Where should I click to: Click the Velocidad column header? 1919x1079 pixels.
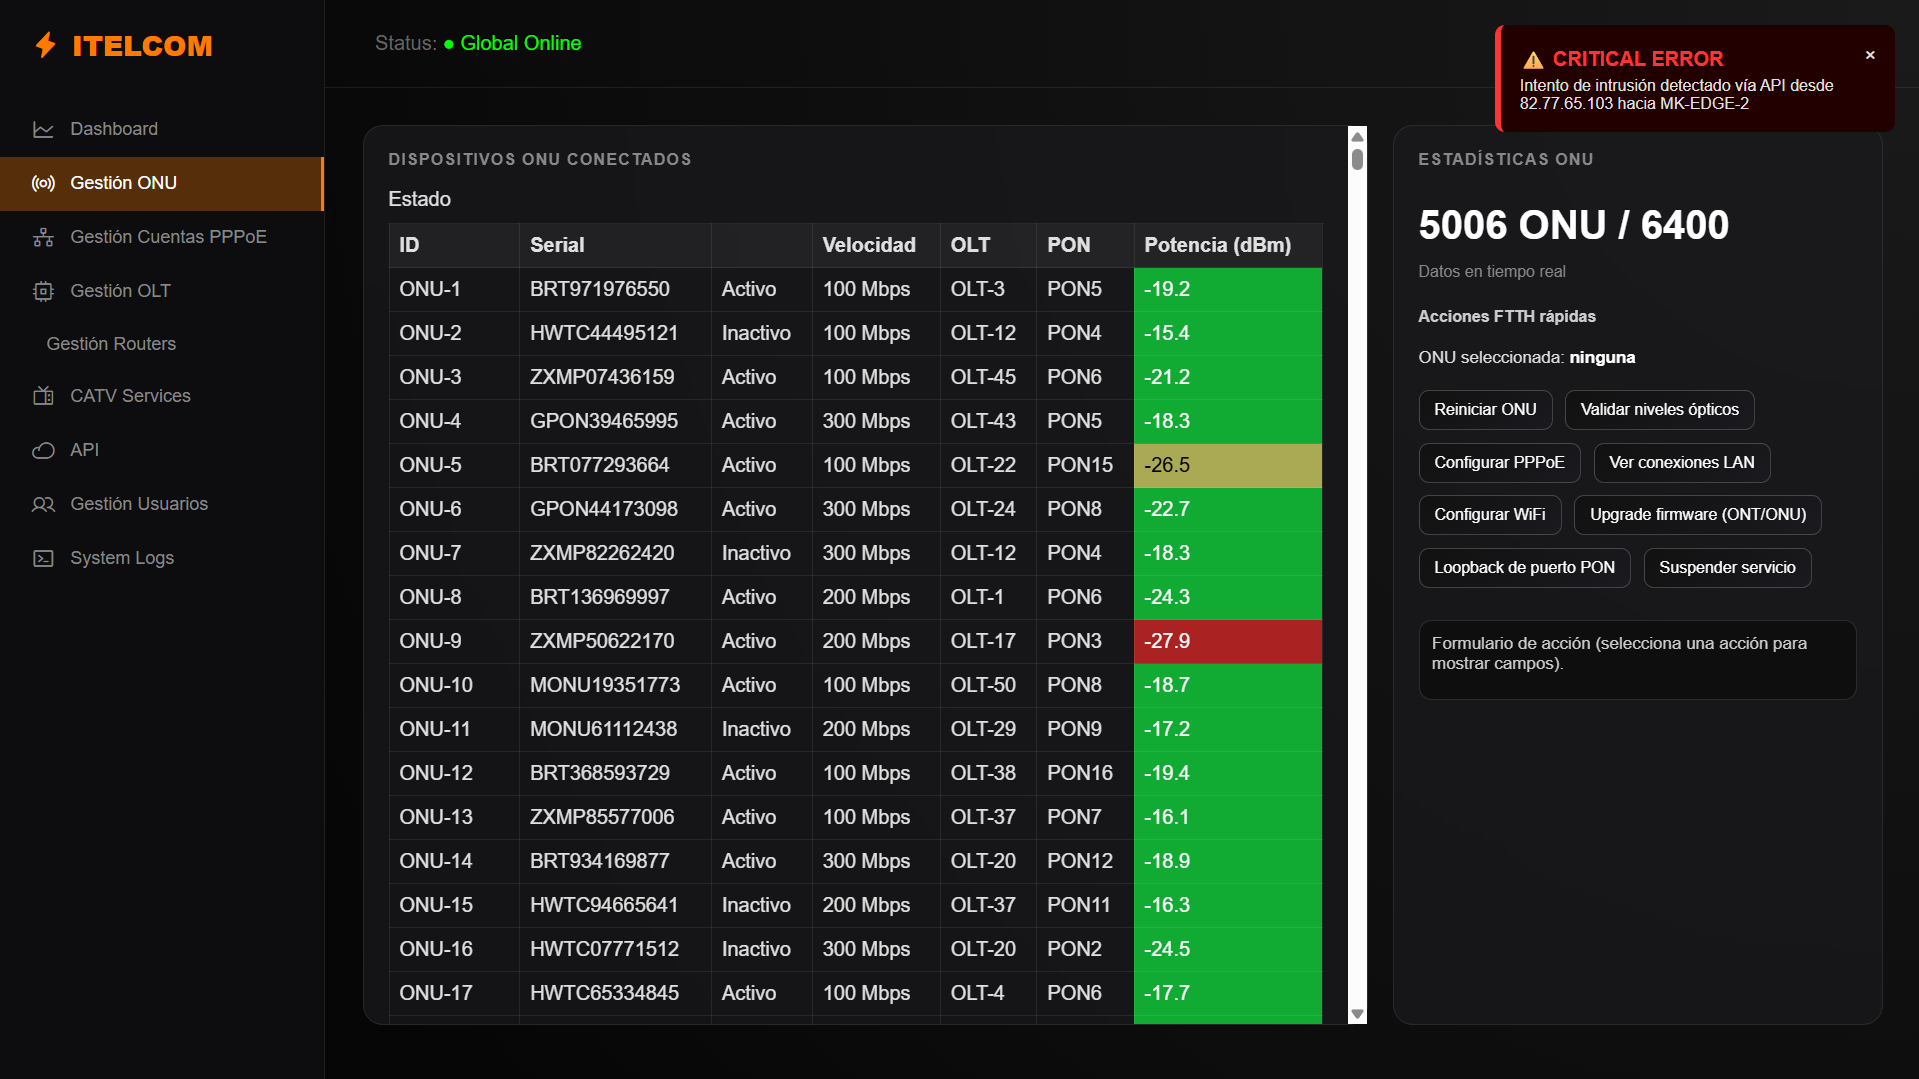875,245
